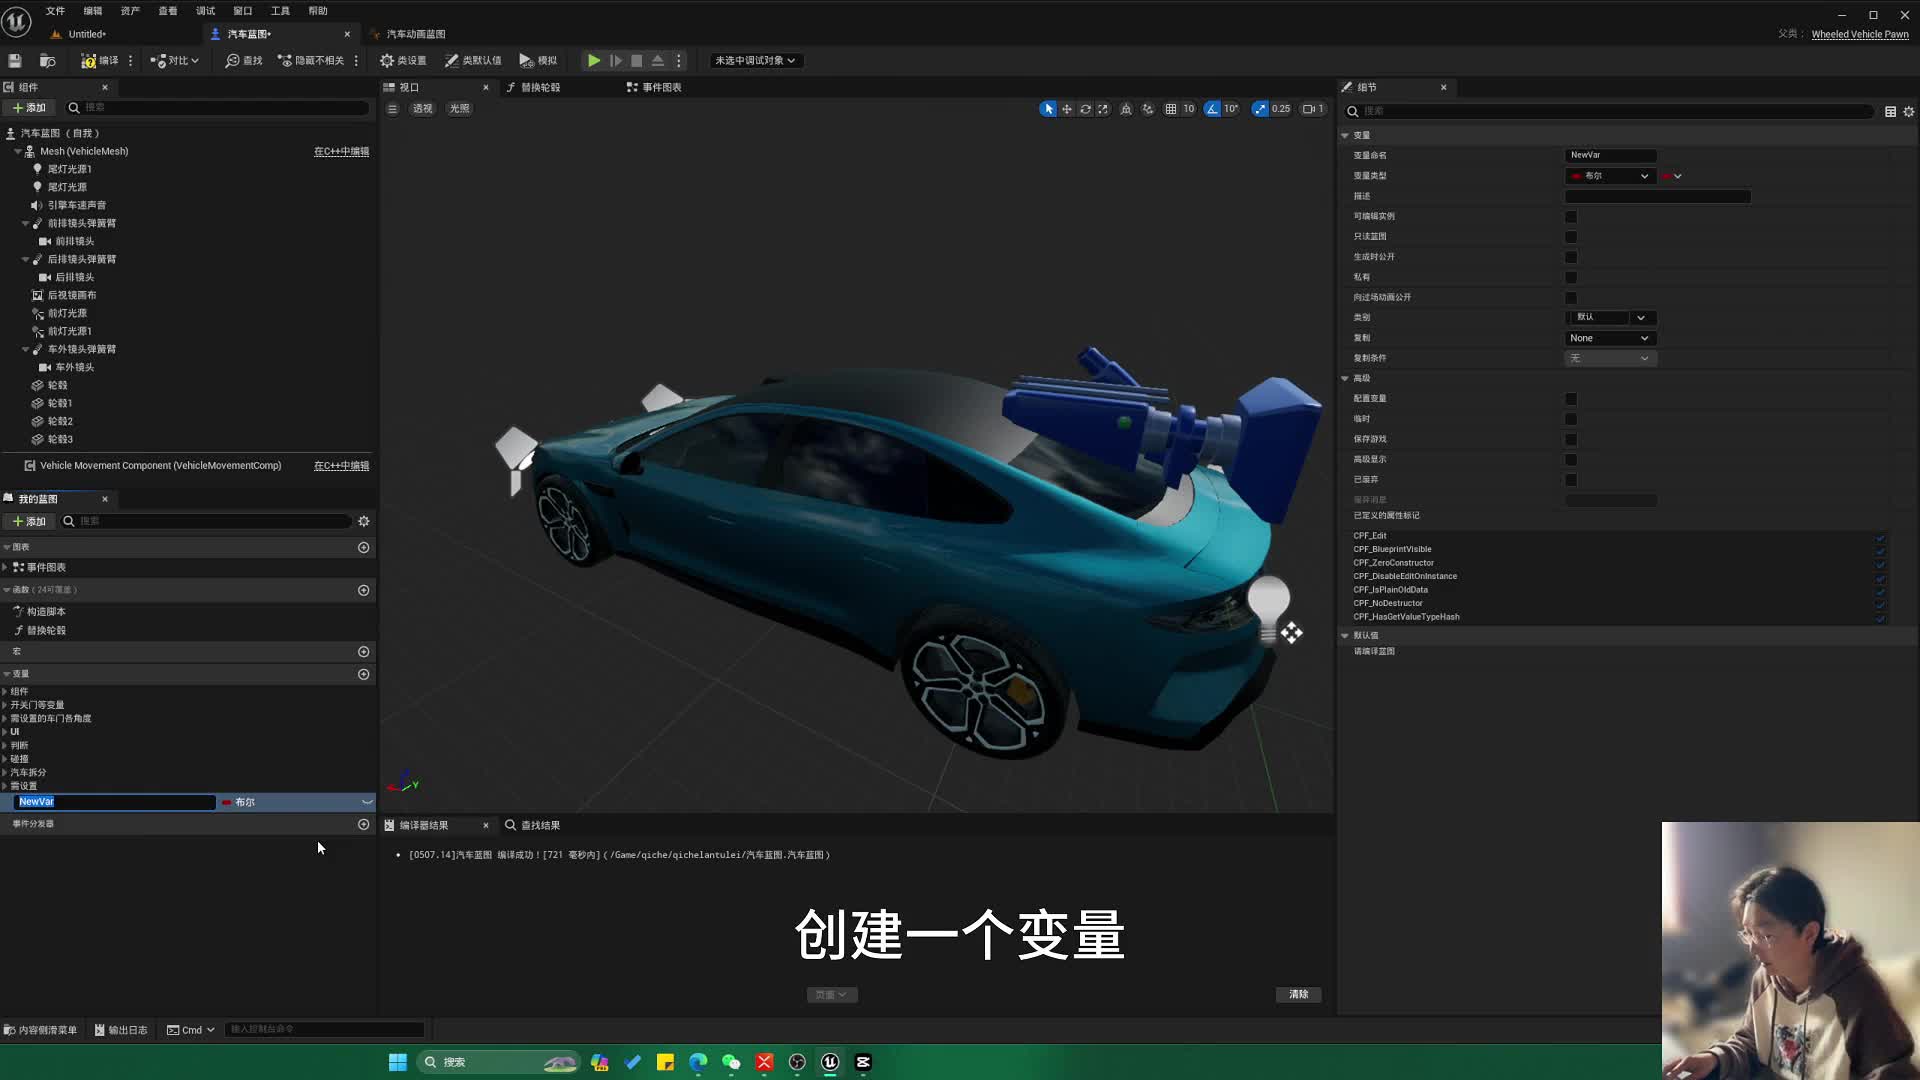
Task: Click the stop playback button
Action: tap(637, 61)
